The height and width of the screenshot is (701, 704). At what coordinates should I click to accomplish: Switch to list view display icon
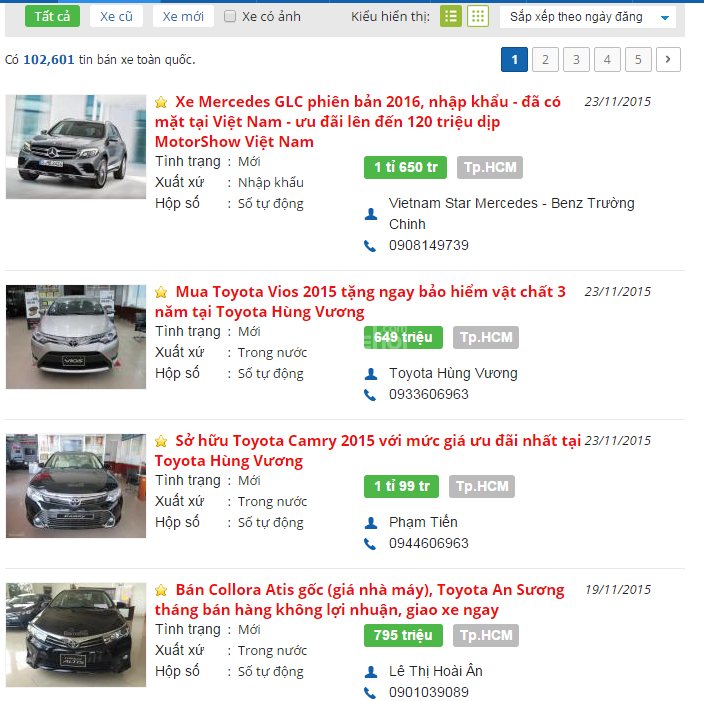click(450, 17)
